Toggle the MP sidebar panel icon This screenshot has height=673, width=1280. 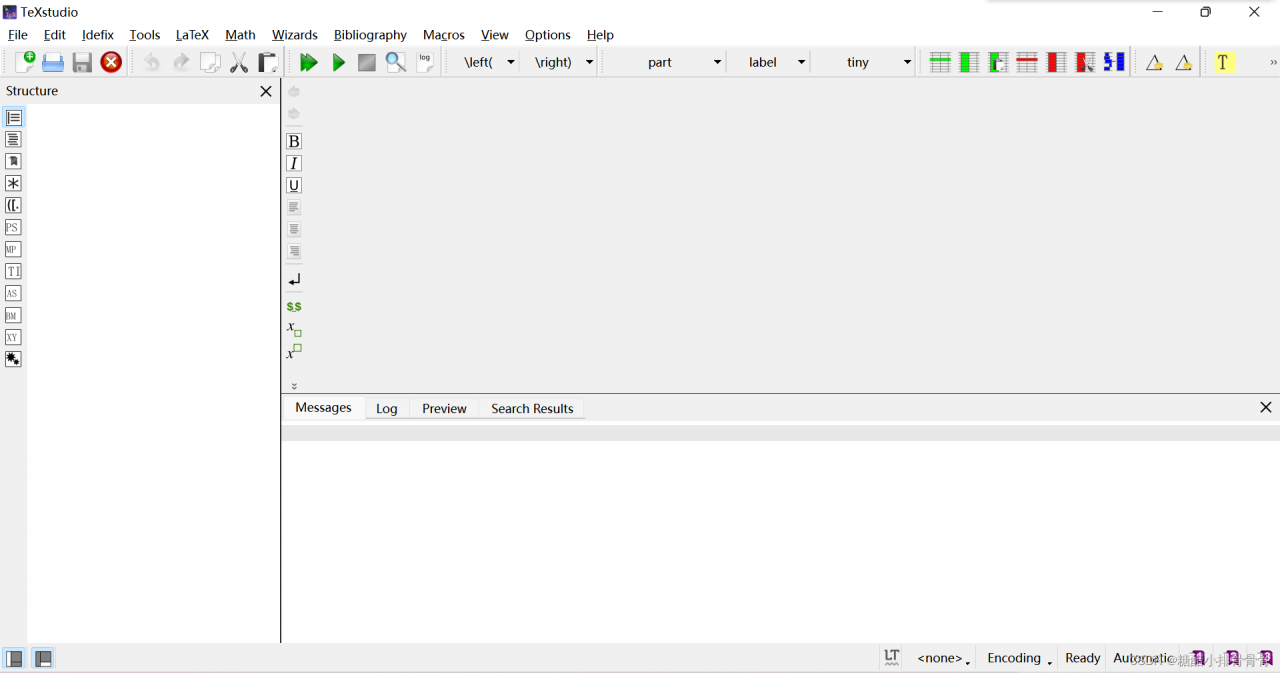[13, 249]
